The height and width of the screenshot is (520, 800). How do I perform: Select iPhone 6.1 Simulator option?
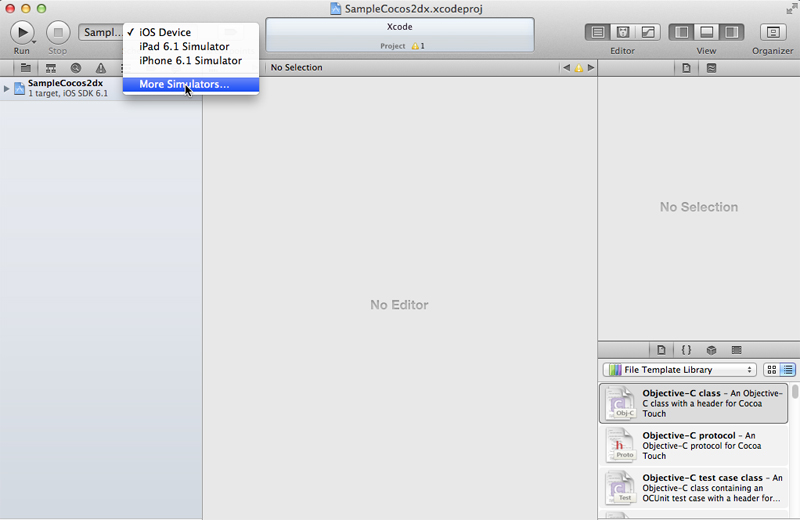point(191,61)
